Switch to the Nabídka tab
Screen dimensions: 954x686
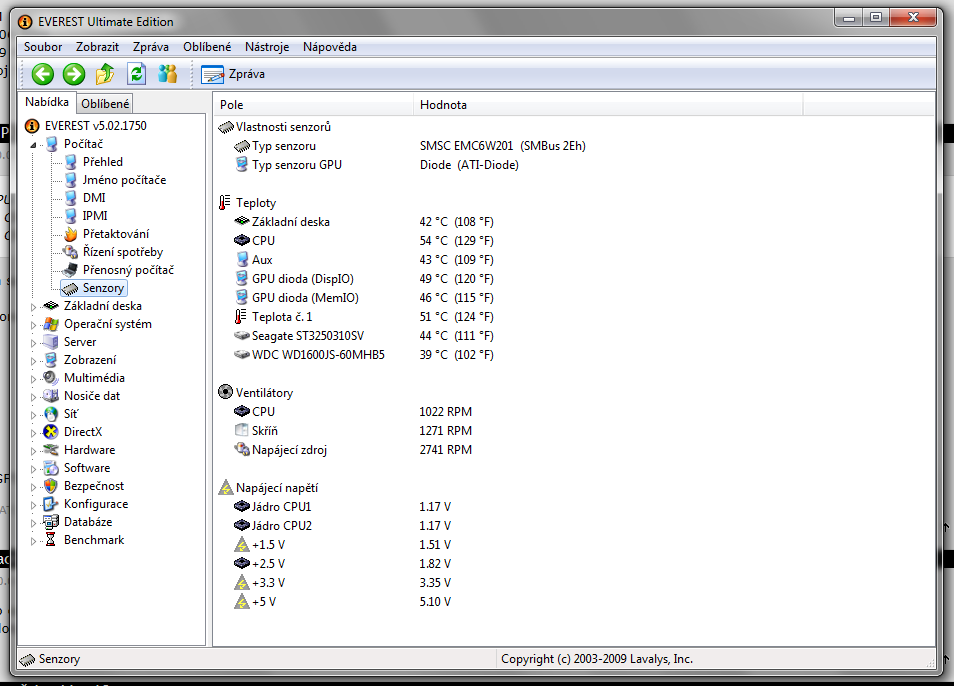click(47, 102)
